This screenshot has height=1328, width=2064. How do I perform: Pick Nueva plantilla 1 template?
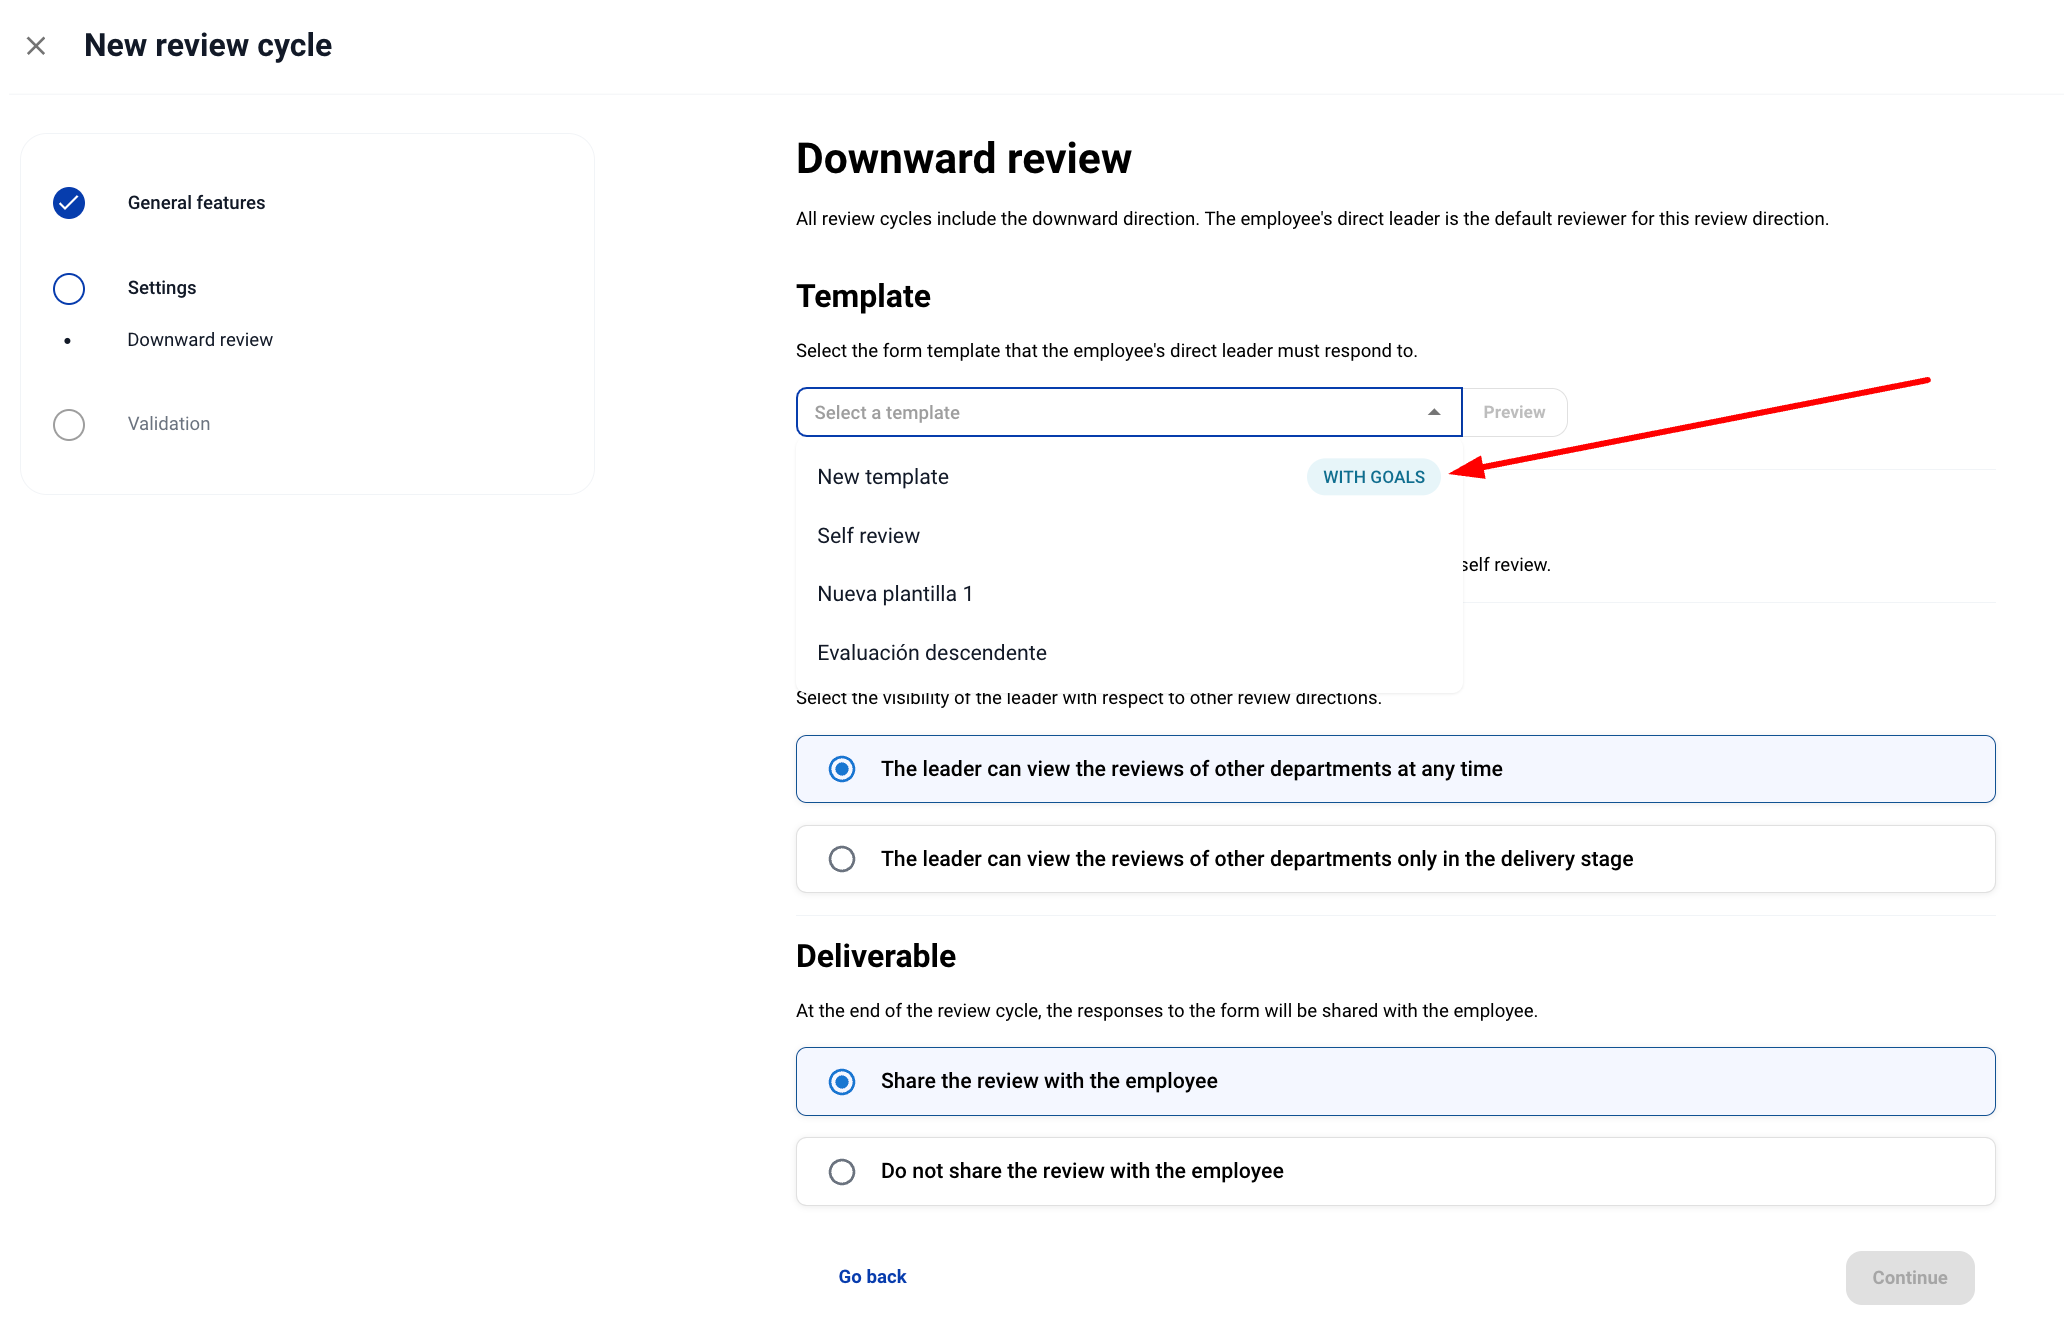click(x=895, y=594)
